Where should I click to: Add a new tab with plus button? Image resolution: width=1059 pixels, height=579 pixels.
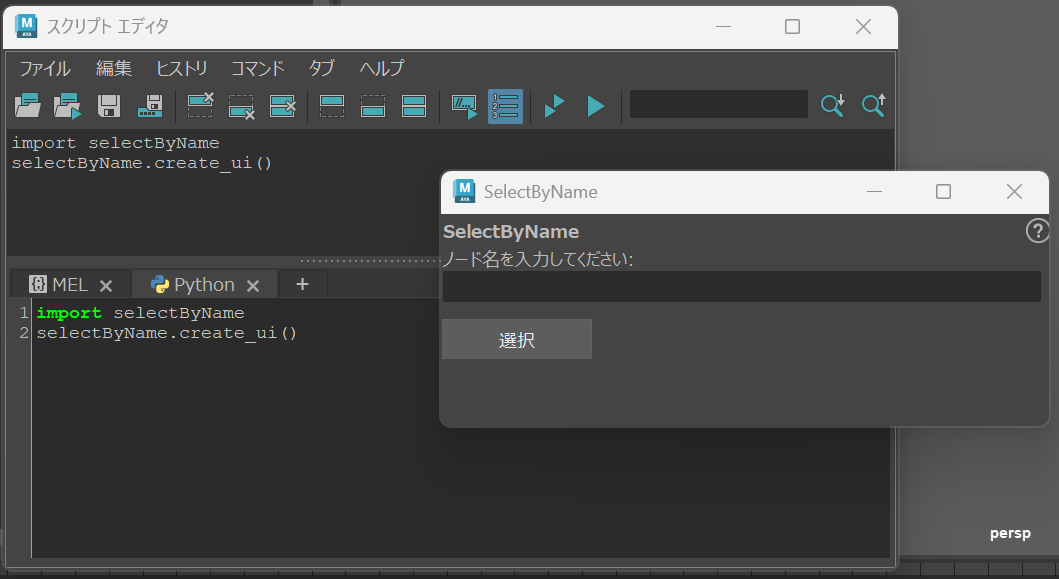(x=302, y=285)
